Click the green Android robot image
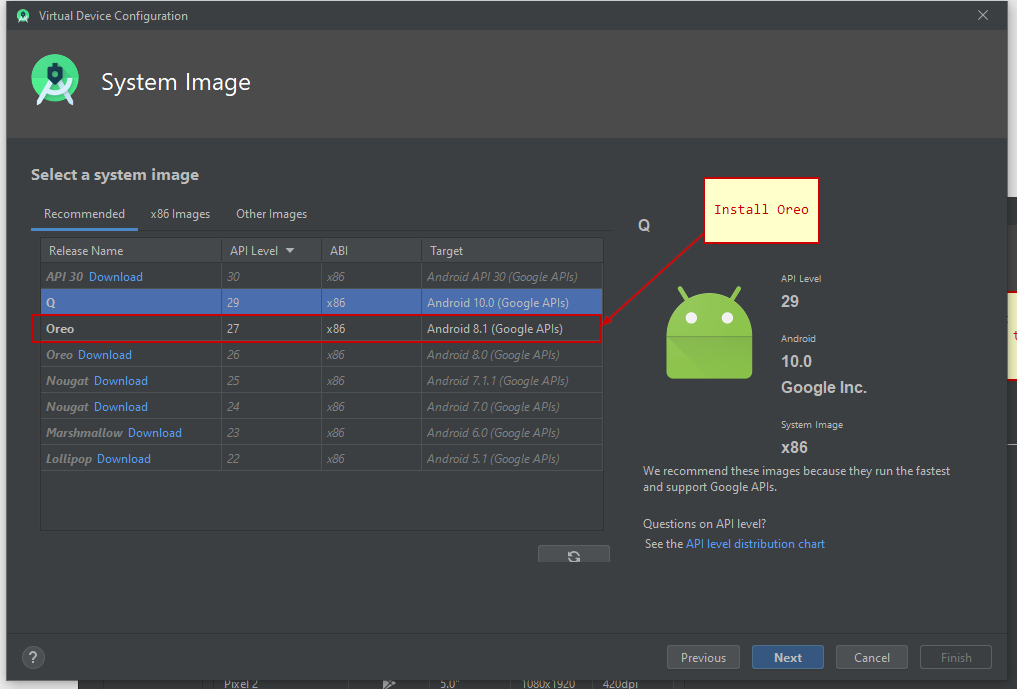 (x=709, y=332)
